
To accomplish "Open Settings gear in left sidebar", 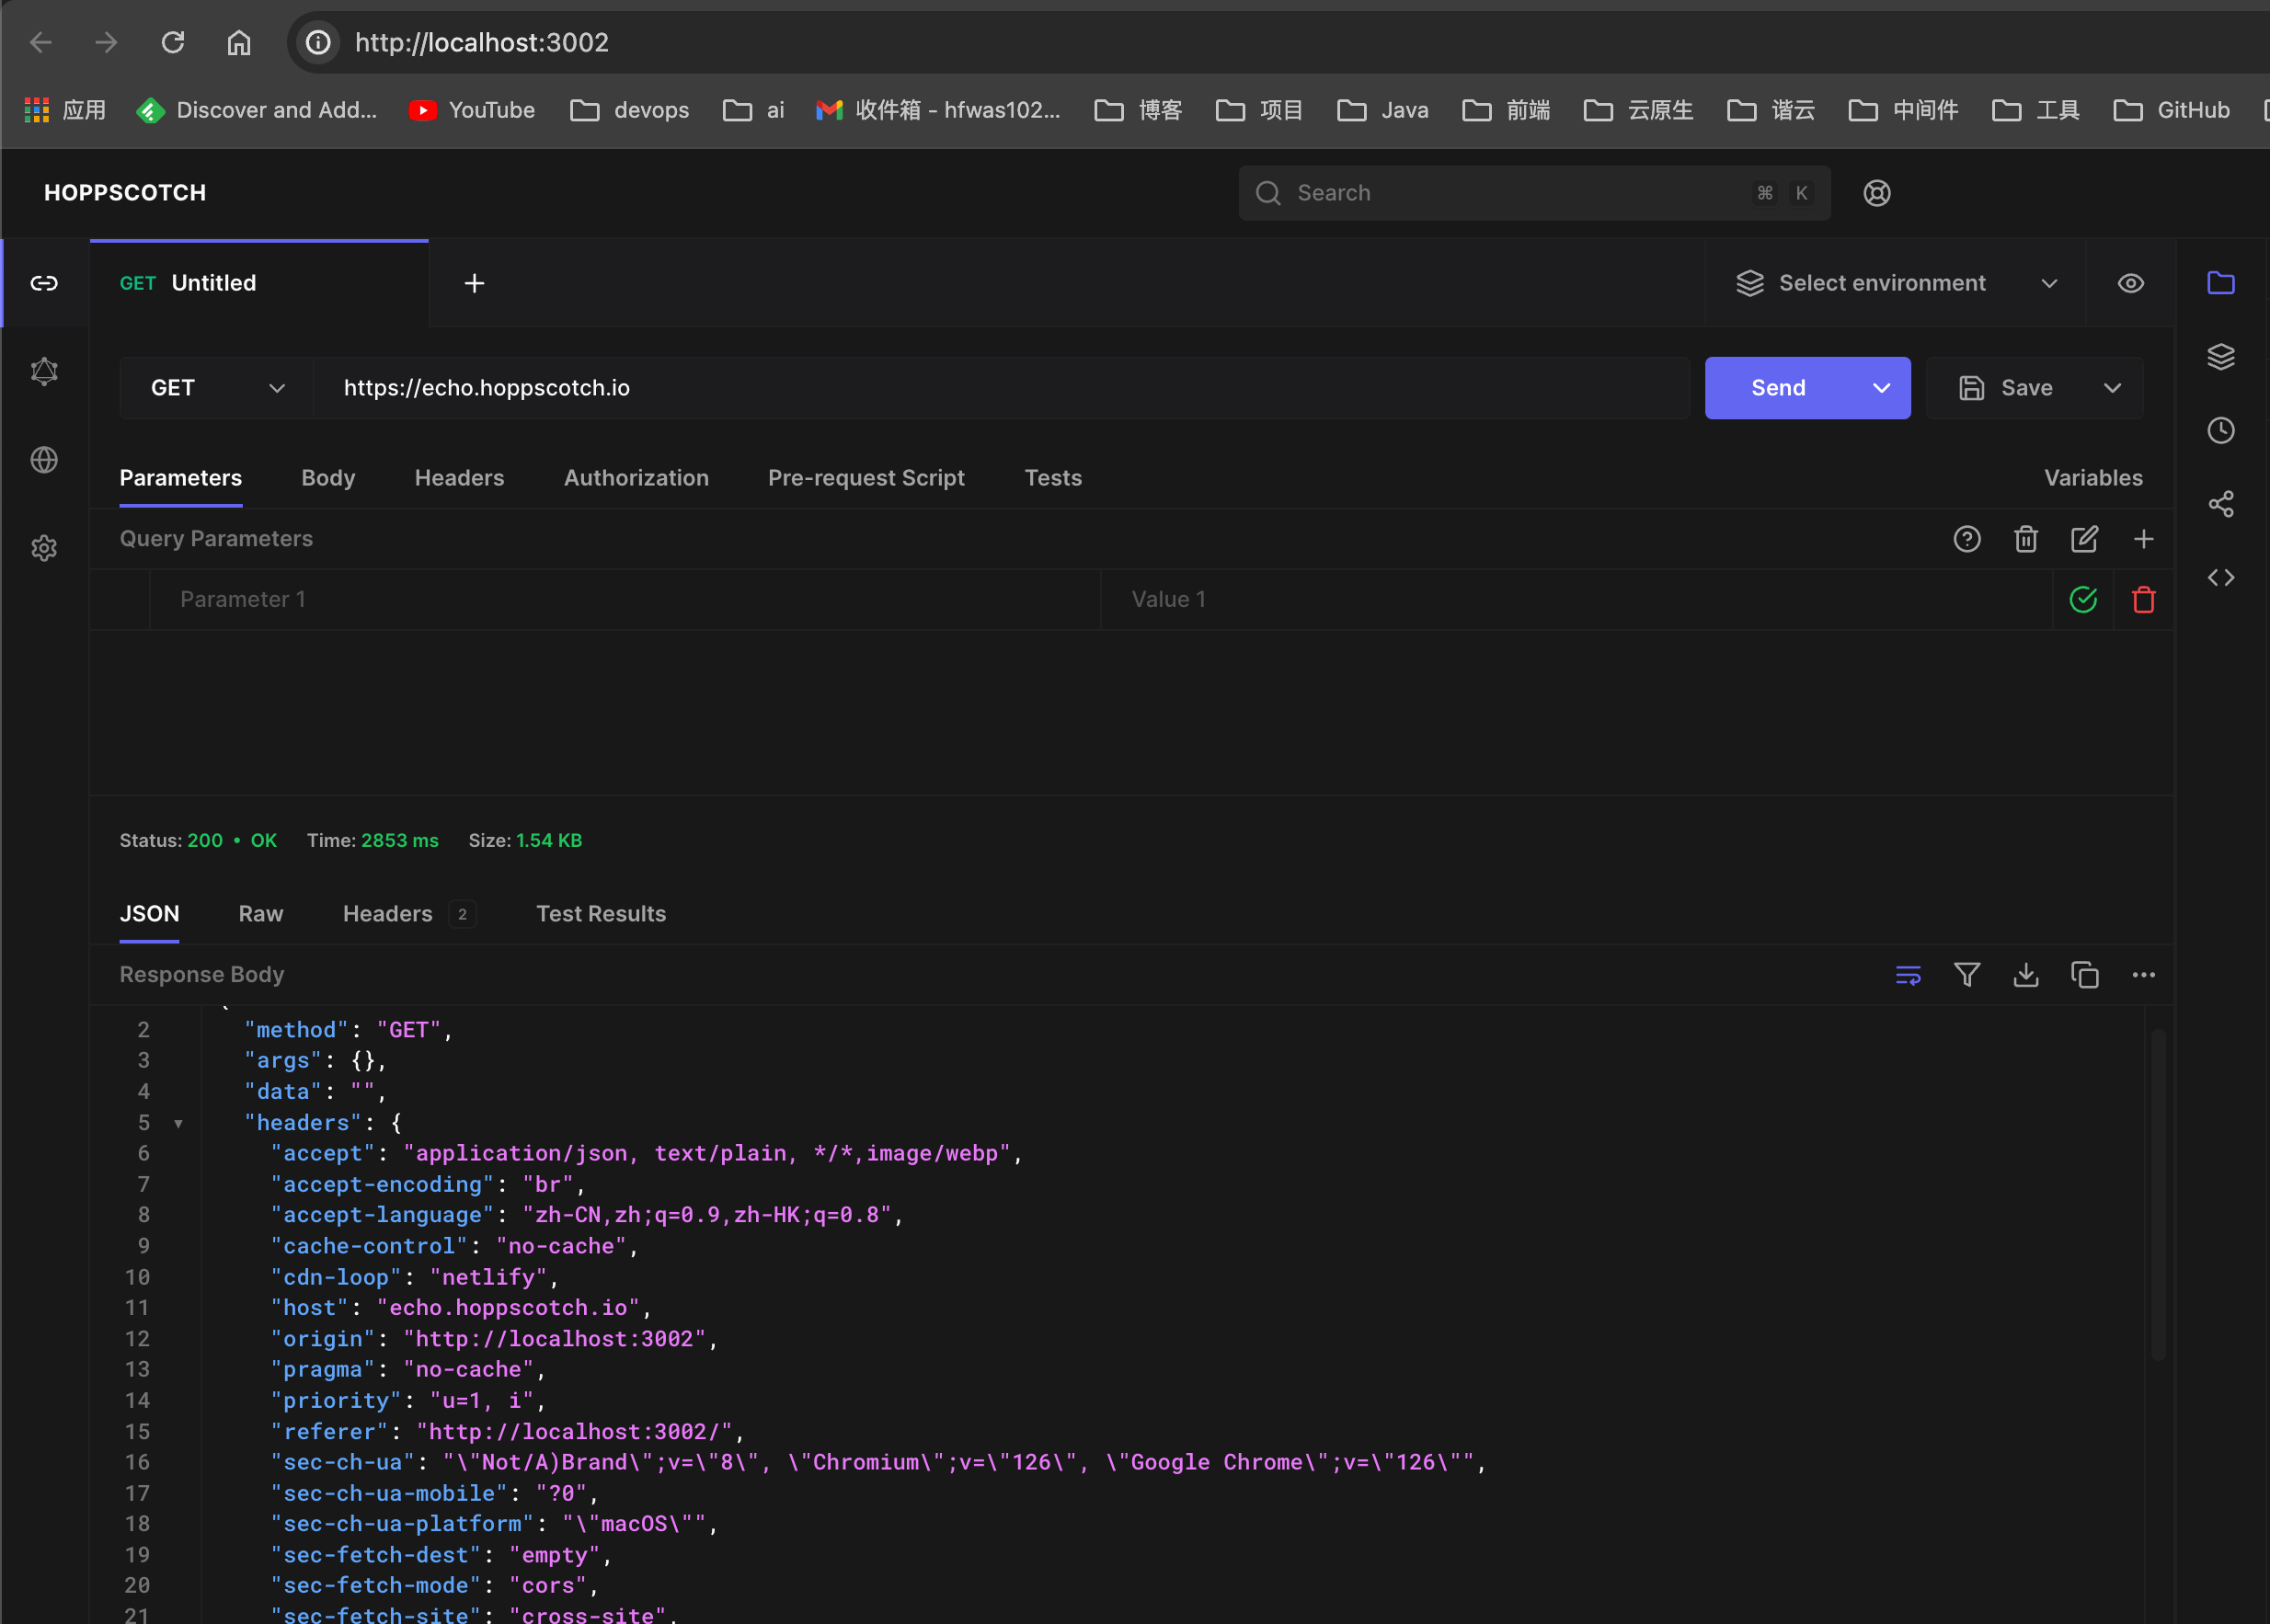I will click(44, 548).
